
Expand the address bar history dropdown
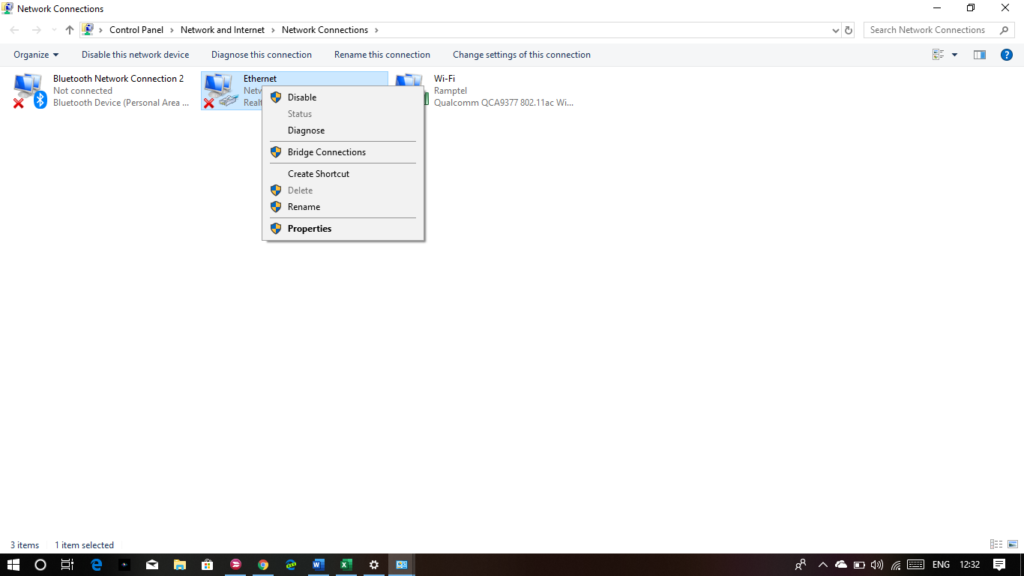click(836, 30)
